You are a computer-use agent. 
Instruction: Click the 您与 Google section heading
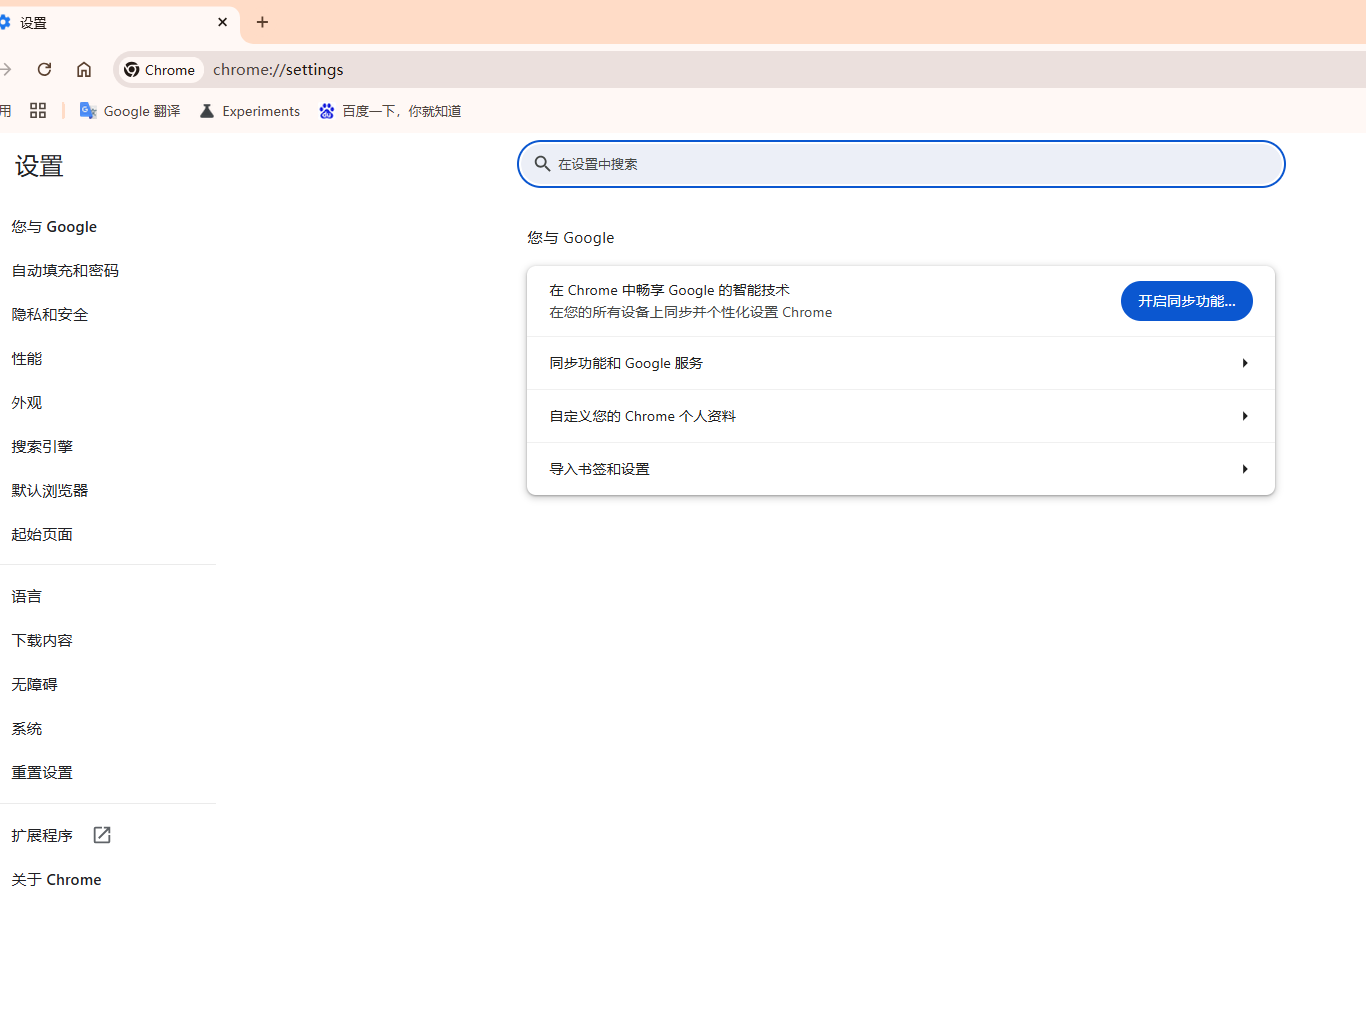tap(571, 238)
